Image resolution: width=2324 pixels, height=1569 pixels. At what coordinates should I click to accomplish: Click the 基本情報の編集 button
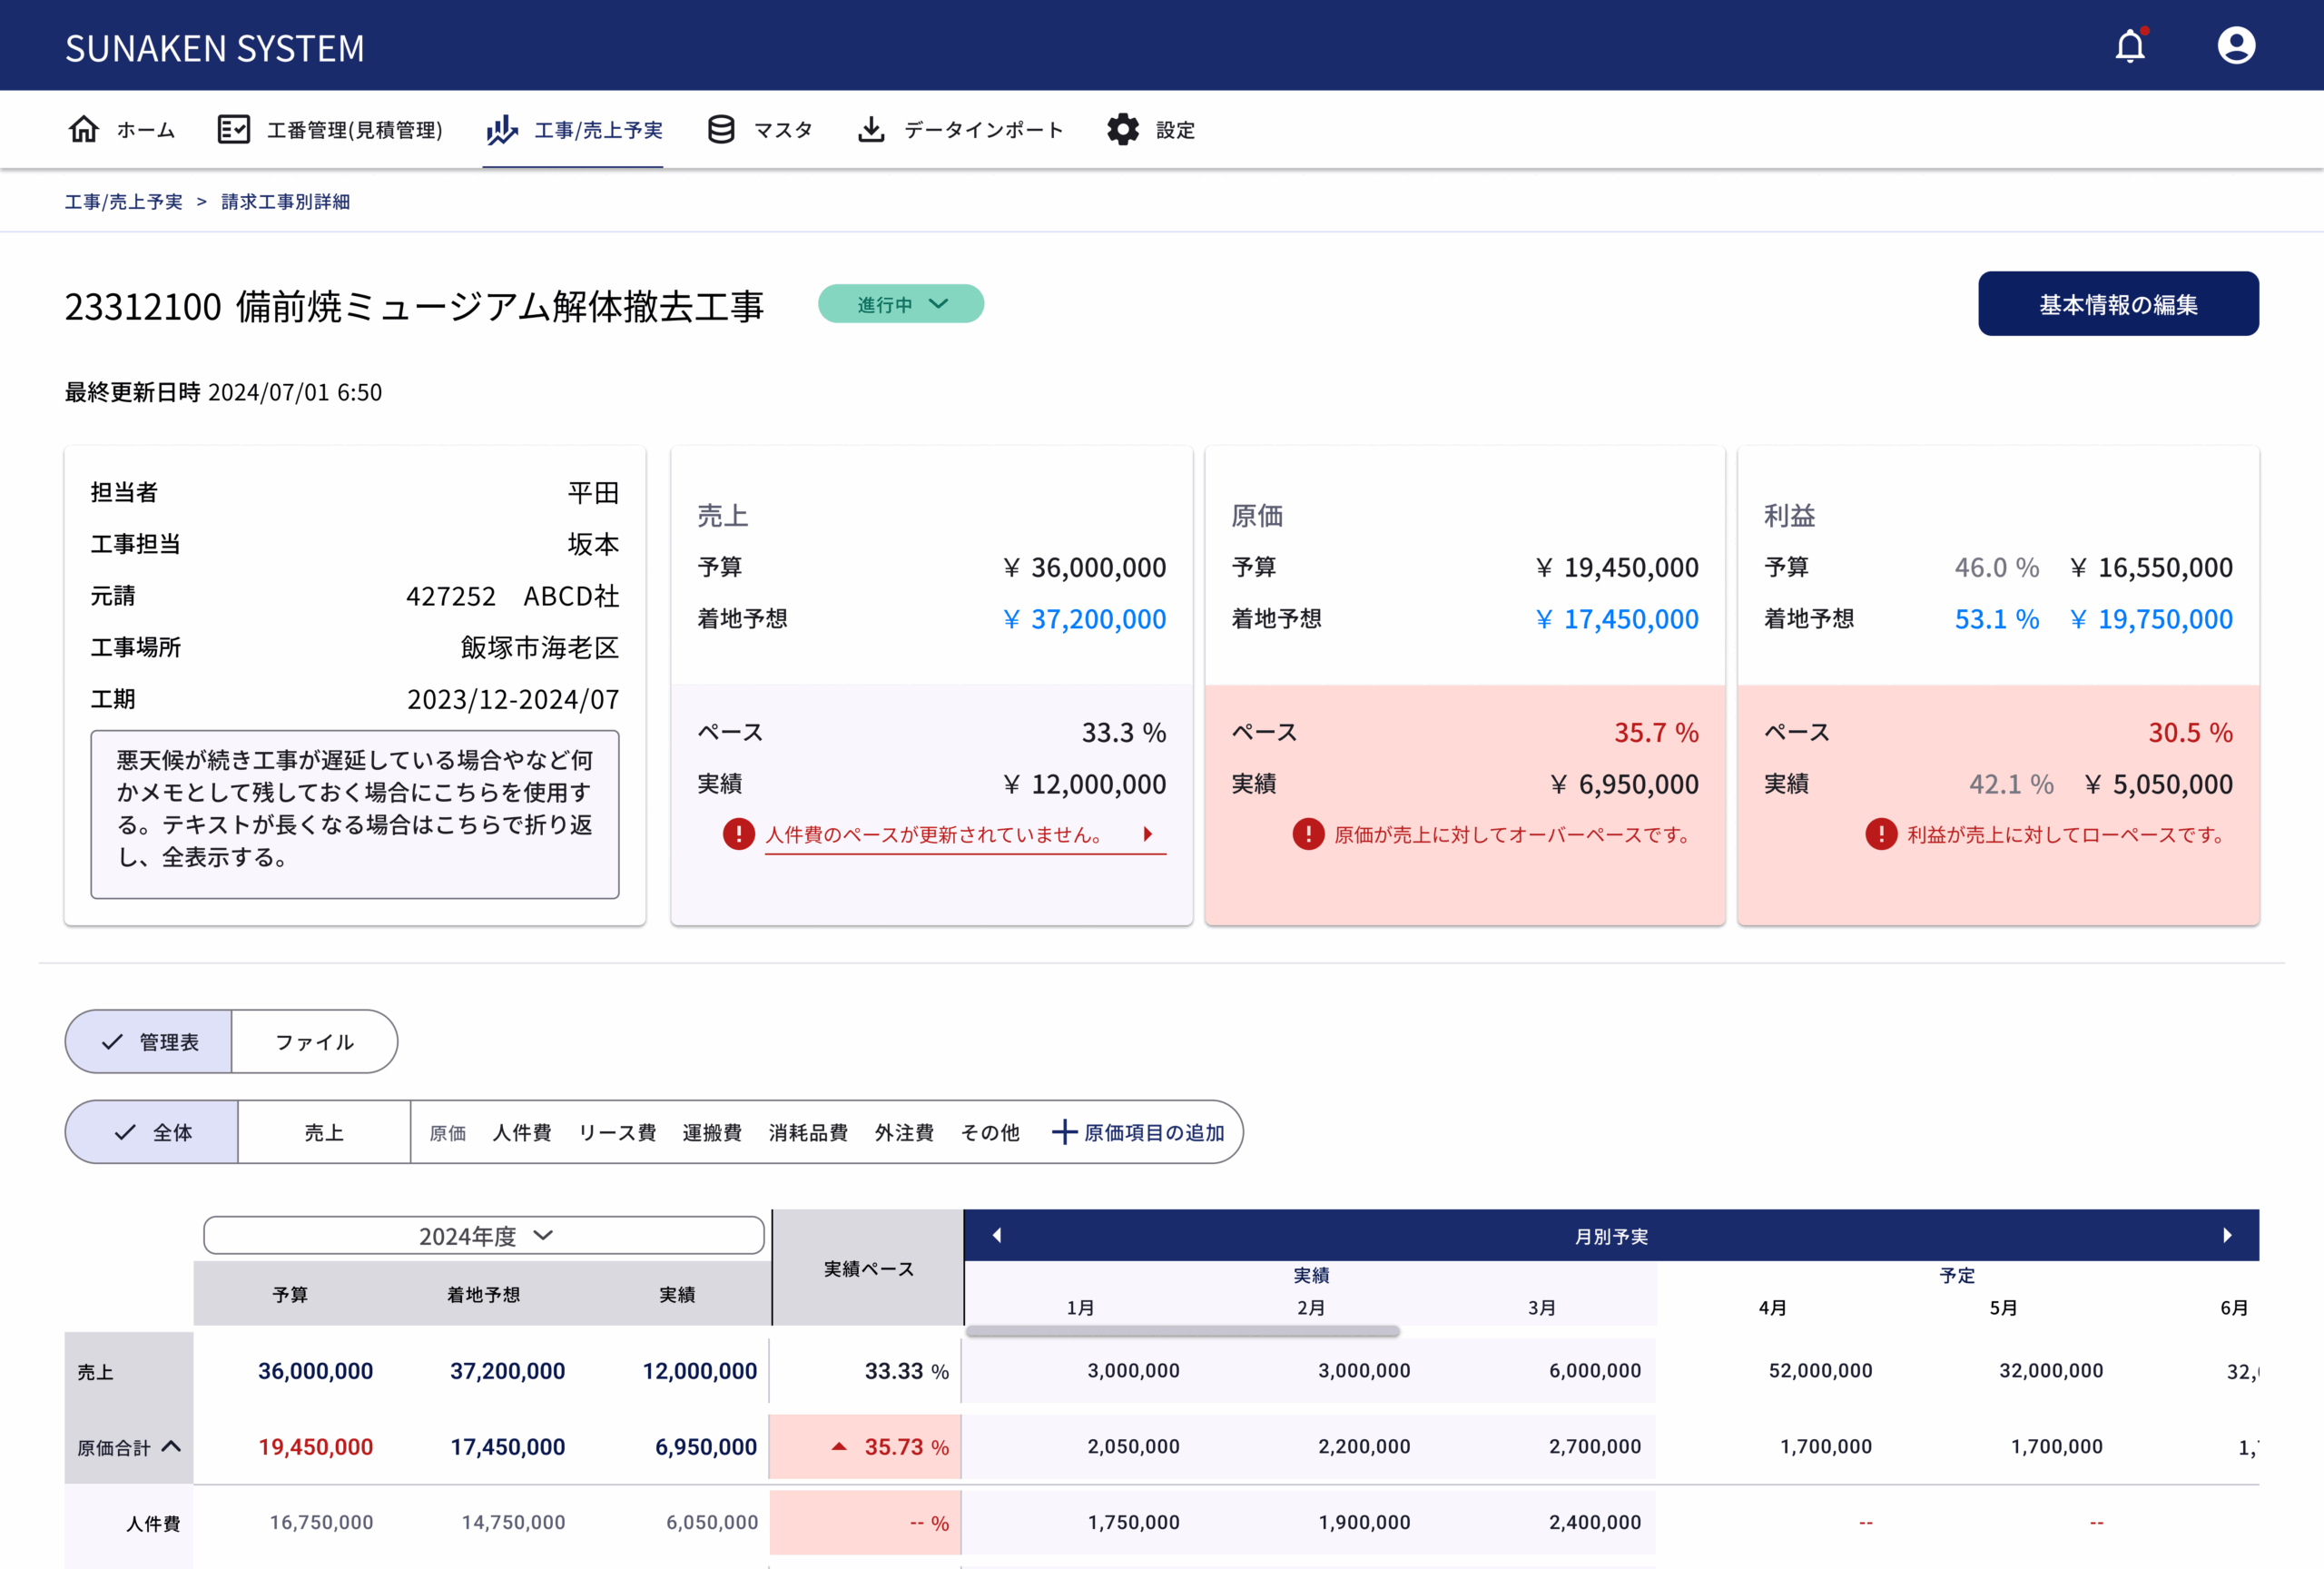[x=2117, y=304]
